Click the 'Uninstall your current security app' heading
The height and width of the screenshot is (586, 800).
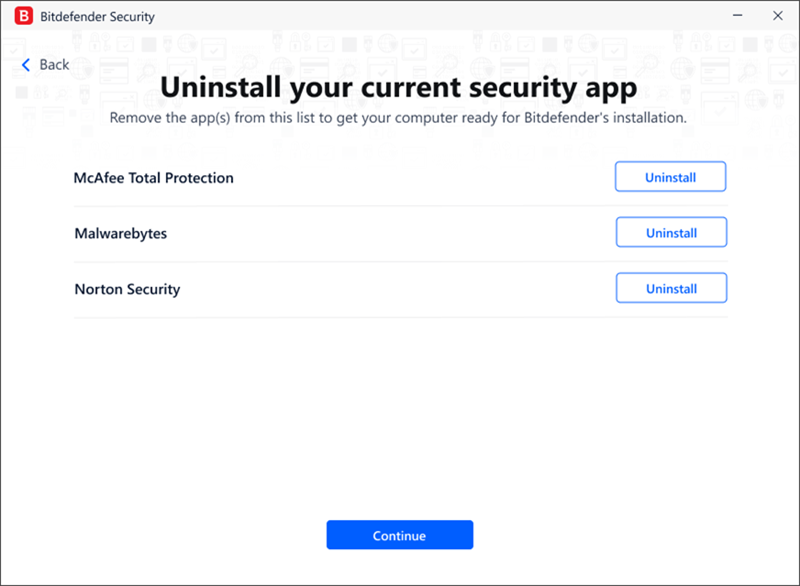pyautogui.click(x=398, y=87)
